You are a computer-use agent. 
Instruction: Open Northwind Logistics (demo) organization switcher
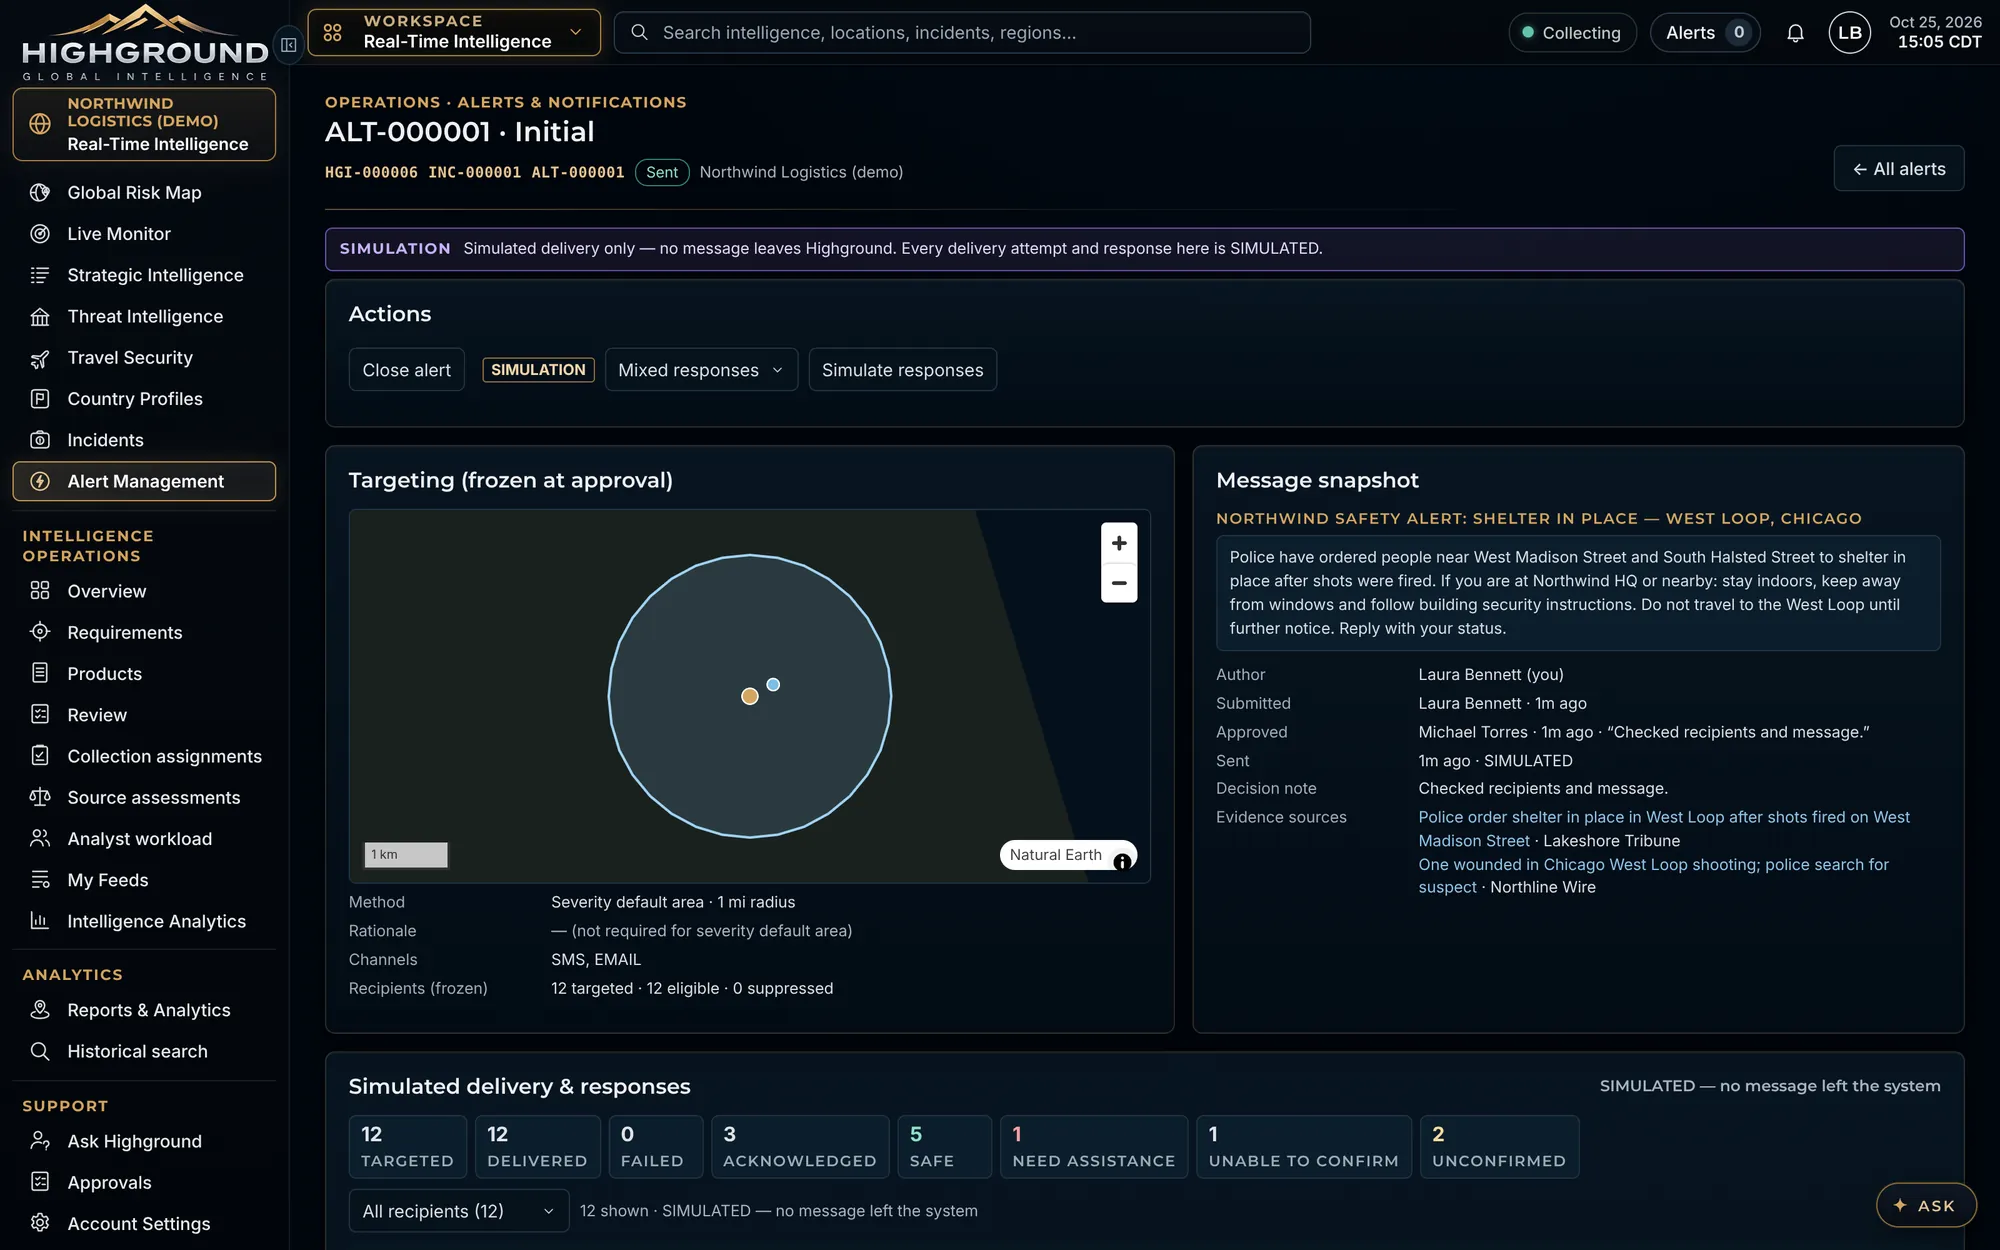click(x=144, y=124)
